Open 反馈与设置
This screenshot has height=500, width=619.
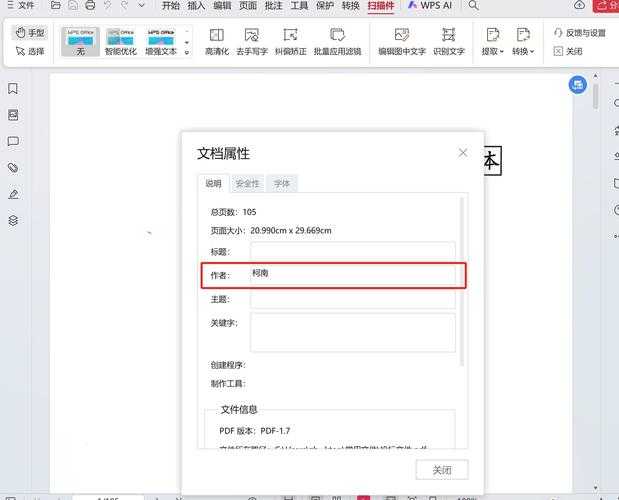pos(580,33)
